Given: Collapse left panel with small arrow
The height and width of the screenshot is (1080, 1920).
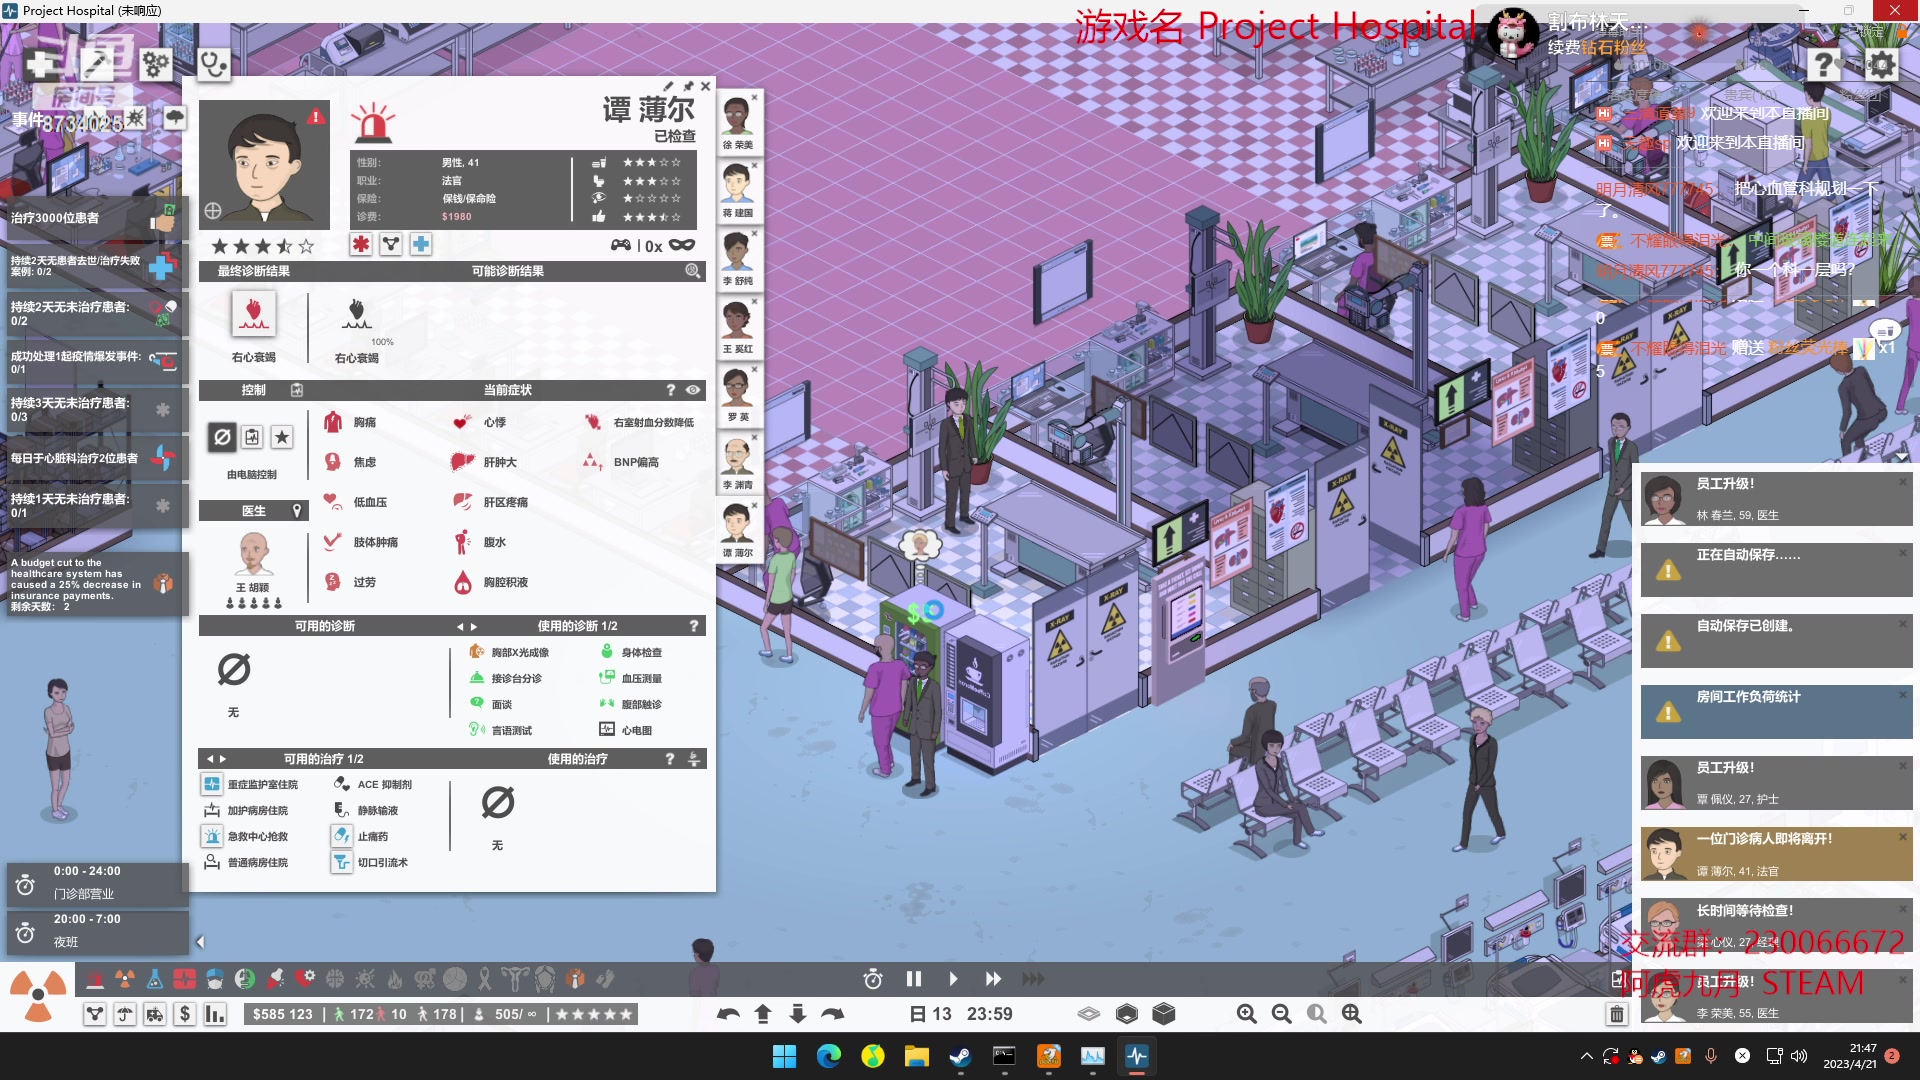Looking at the screenshot, I should [200, 942].
